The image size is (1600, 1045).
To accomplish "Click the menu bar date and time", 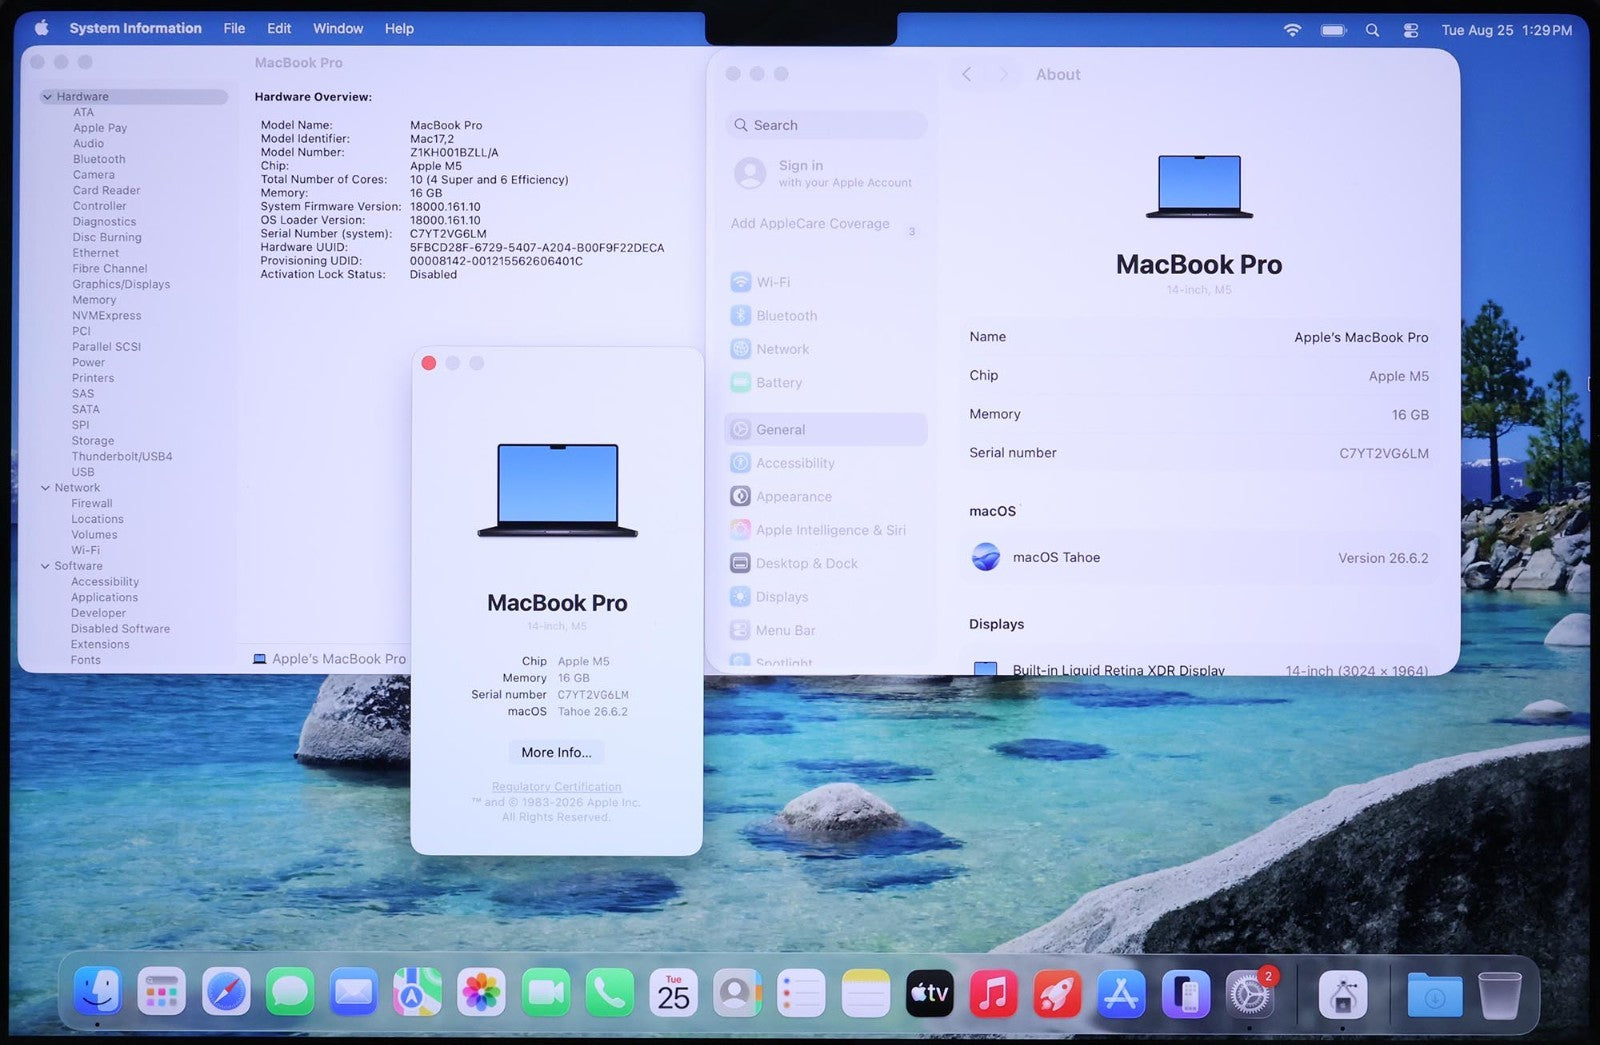I will pos(1506,30).
